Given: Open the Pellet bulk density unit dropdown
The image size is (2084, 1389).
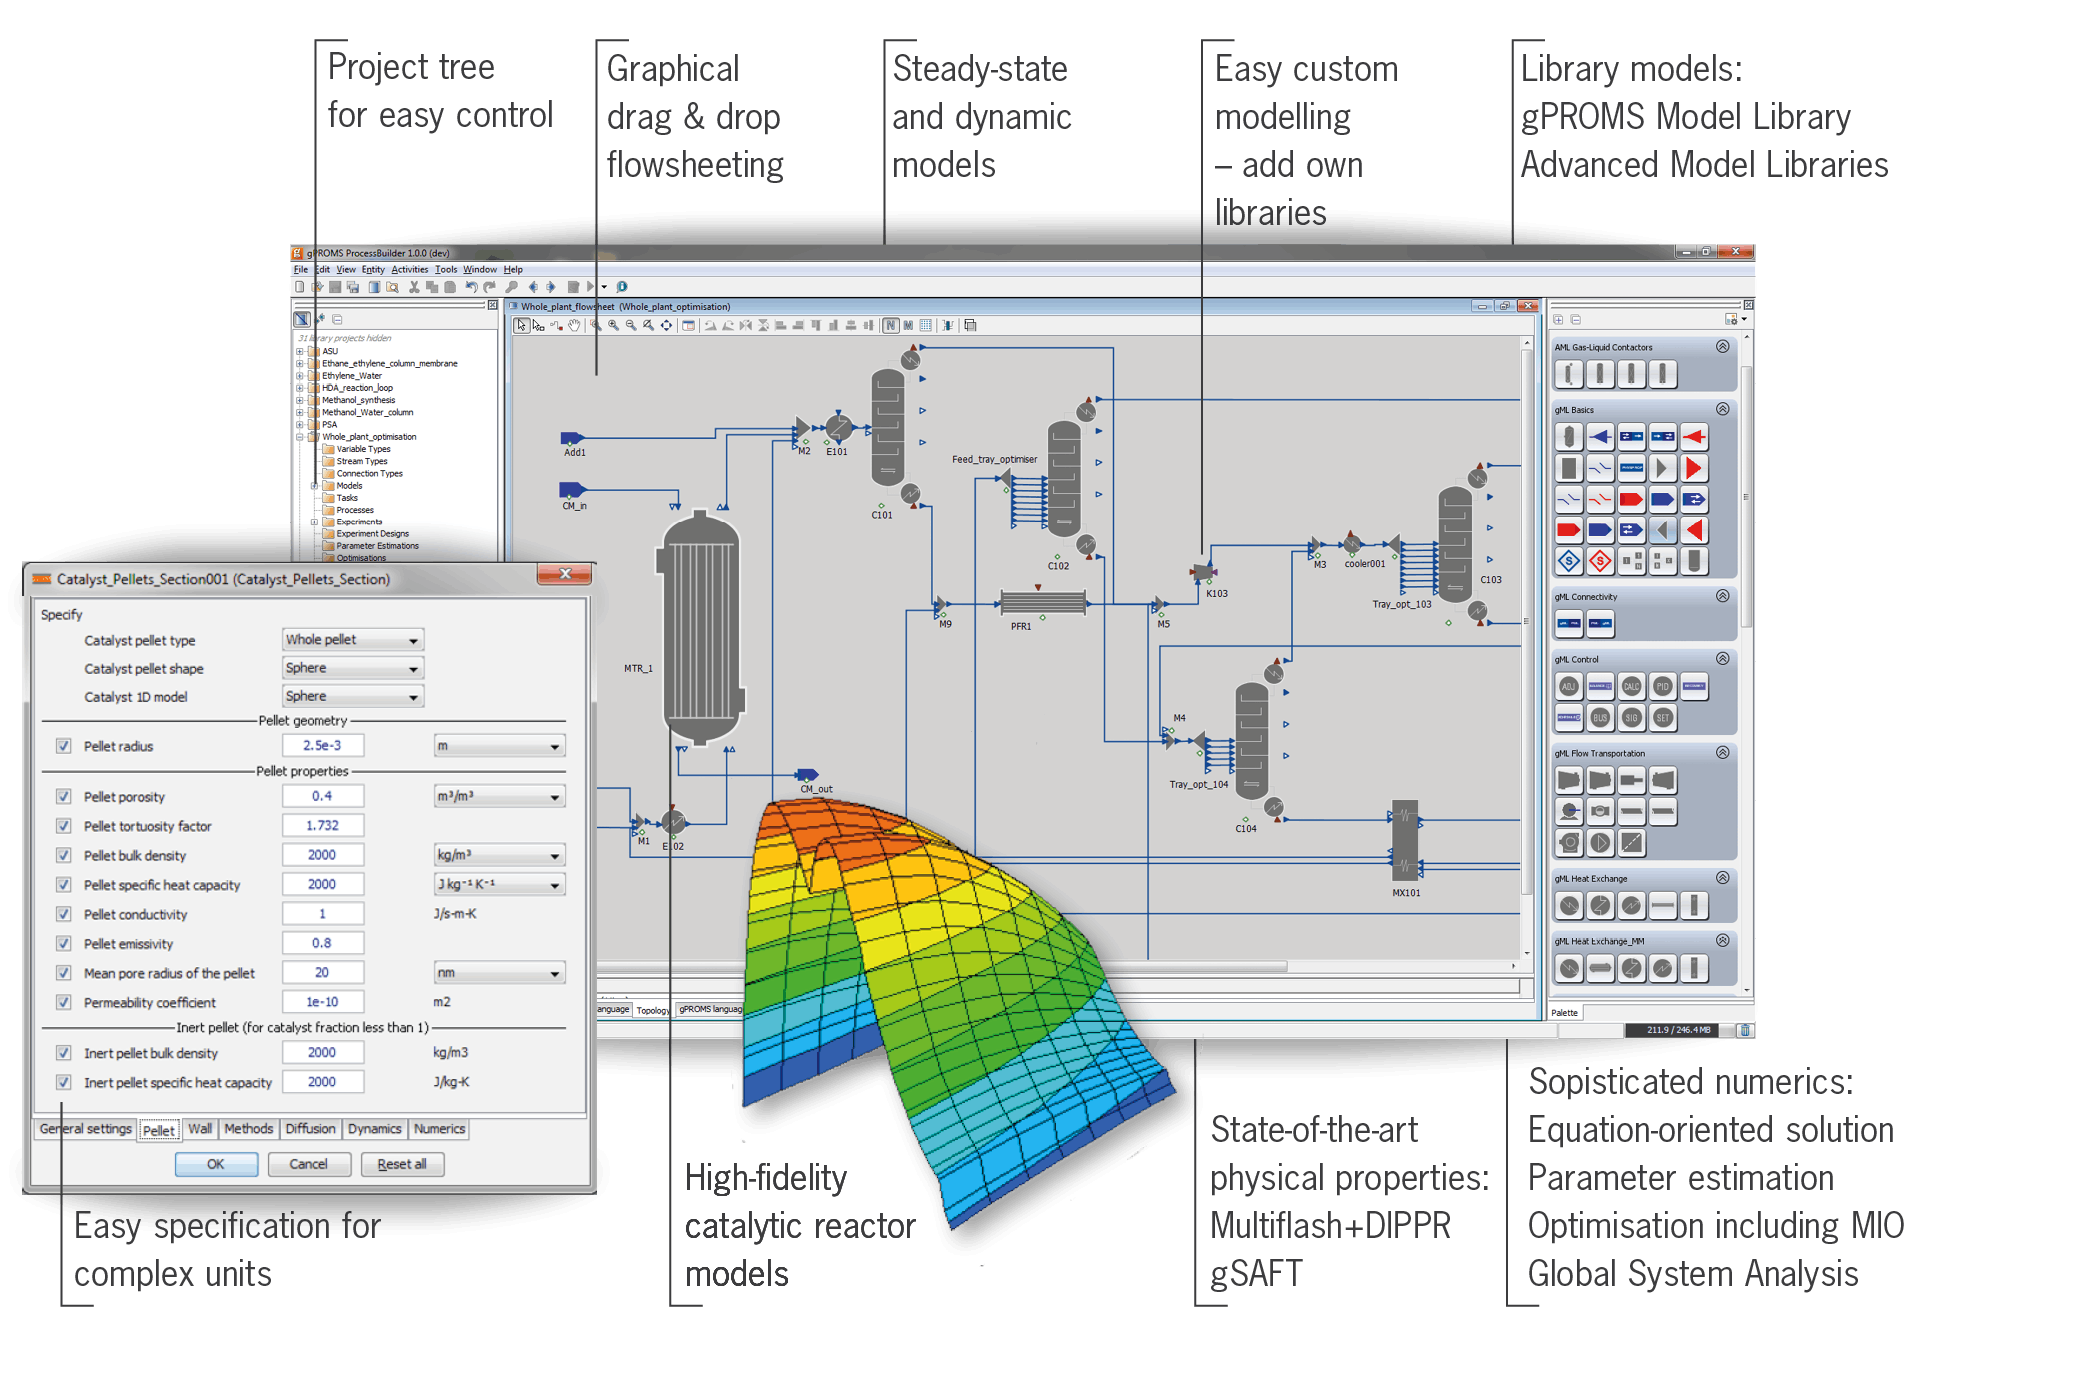Looking at the screenshot, I should click(499, 855).
